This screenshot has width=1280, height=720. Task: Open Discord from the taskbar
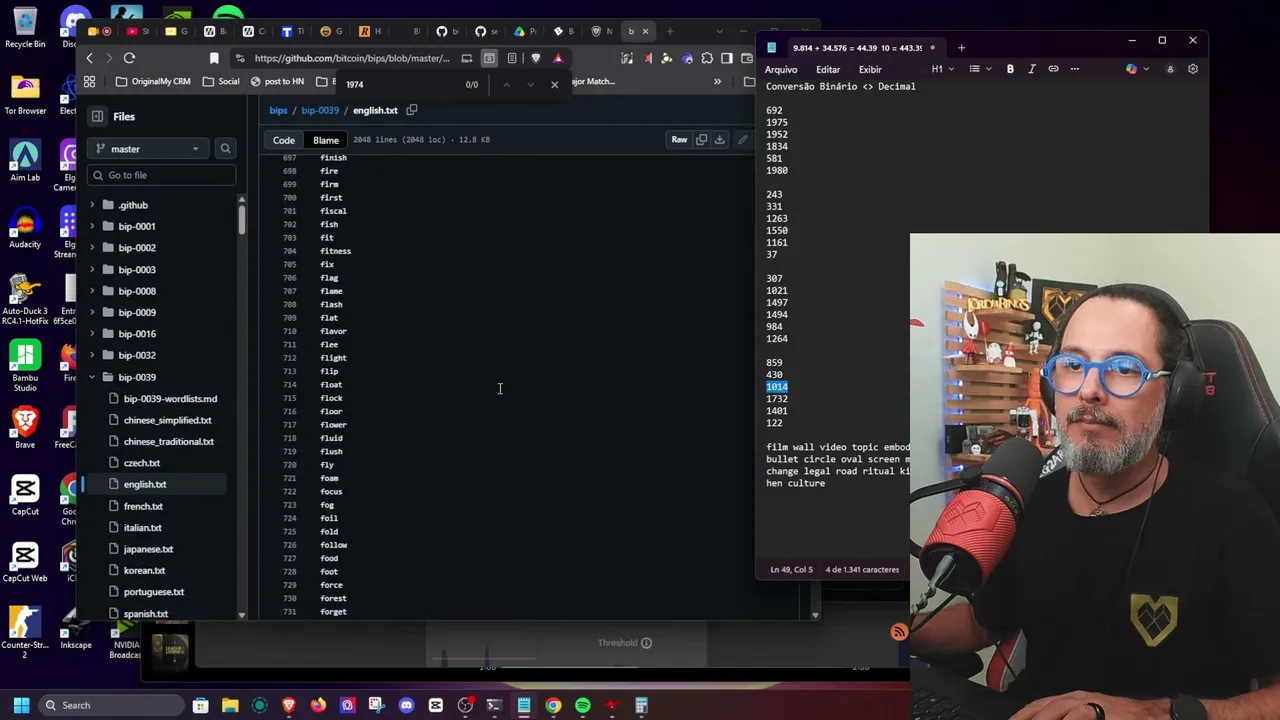point(406,705)
